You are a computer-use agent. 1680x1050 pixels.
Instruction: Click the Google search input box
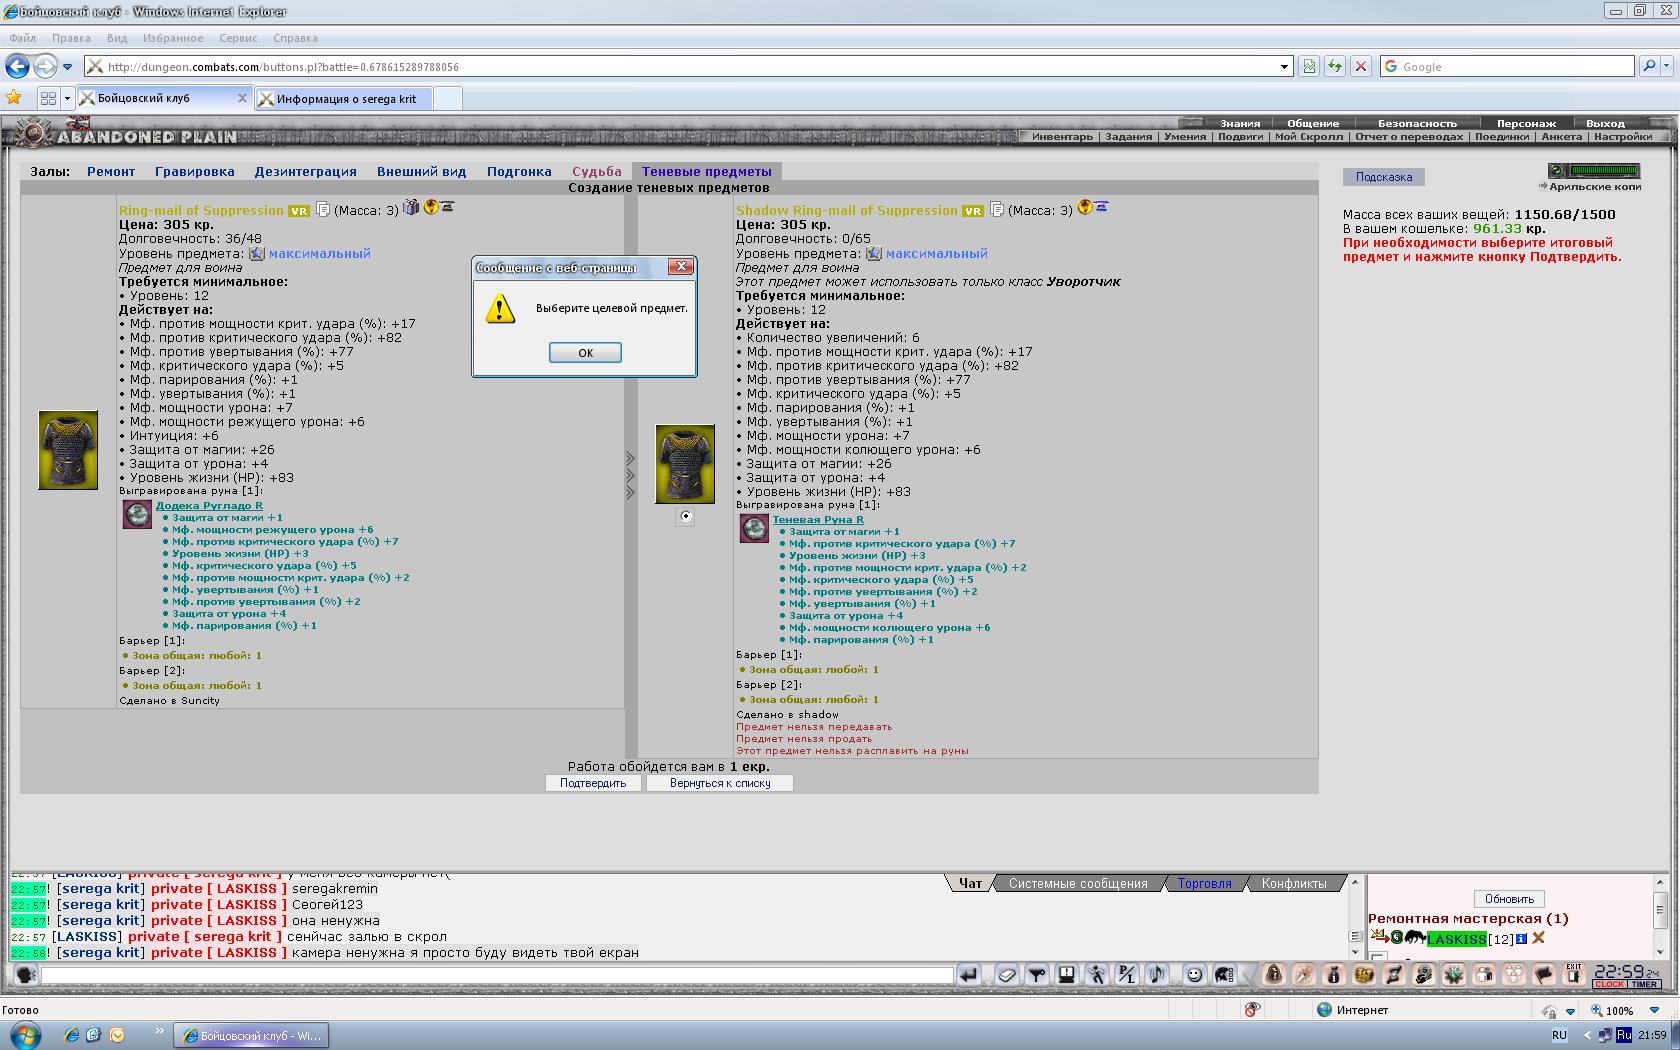(1508, 66)
